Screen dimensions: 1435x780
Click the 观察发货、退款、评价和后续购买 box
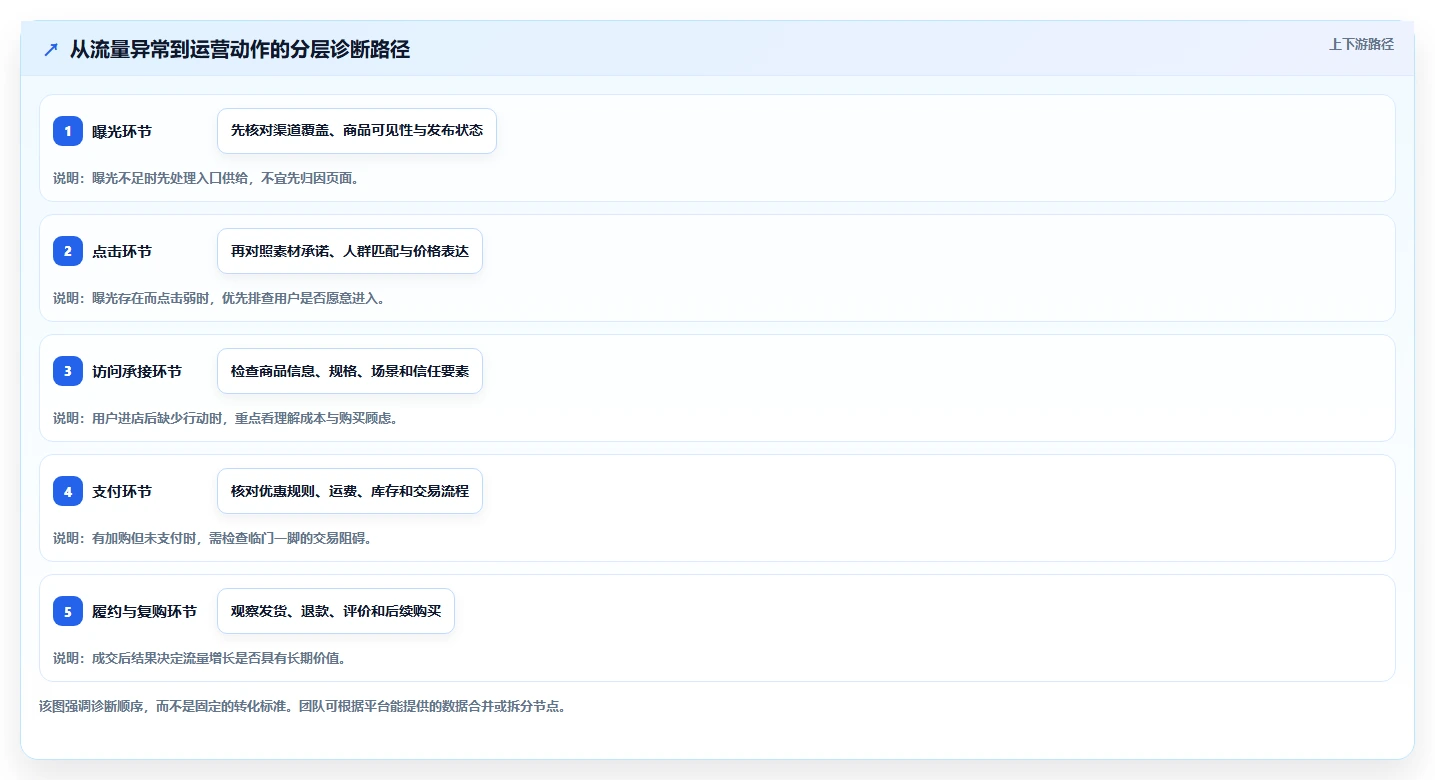(x=336, y=611)
